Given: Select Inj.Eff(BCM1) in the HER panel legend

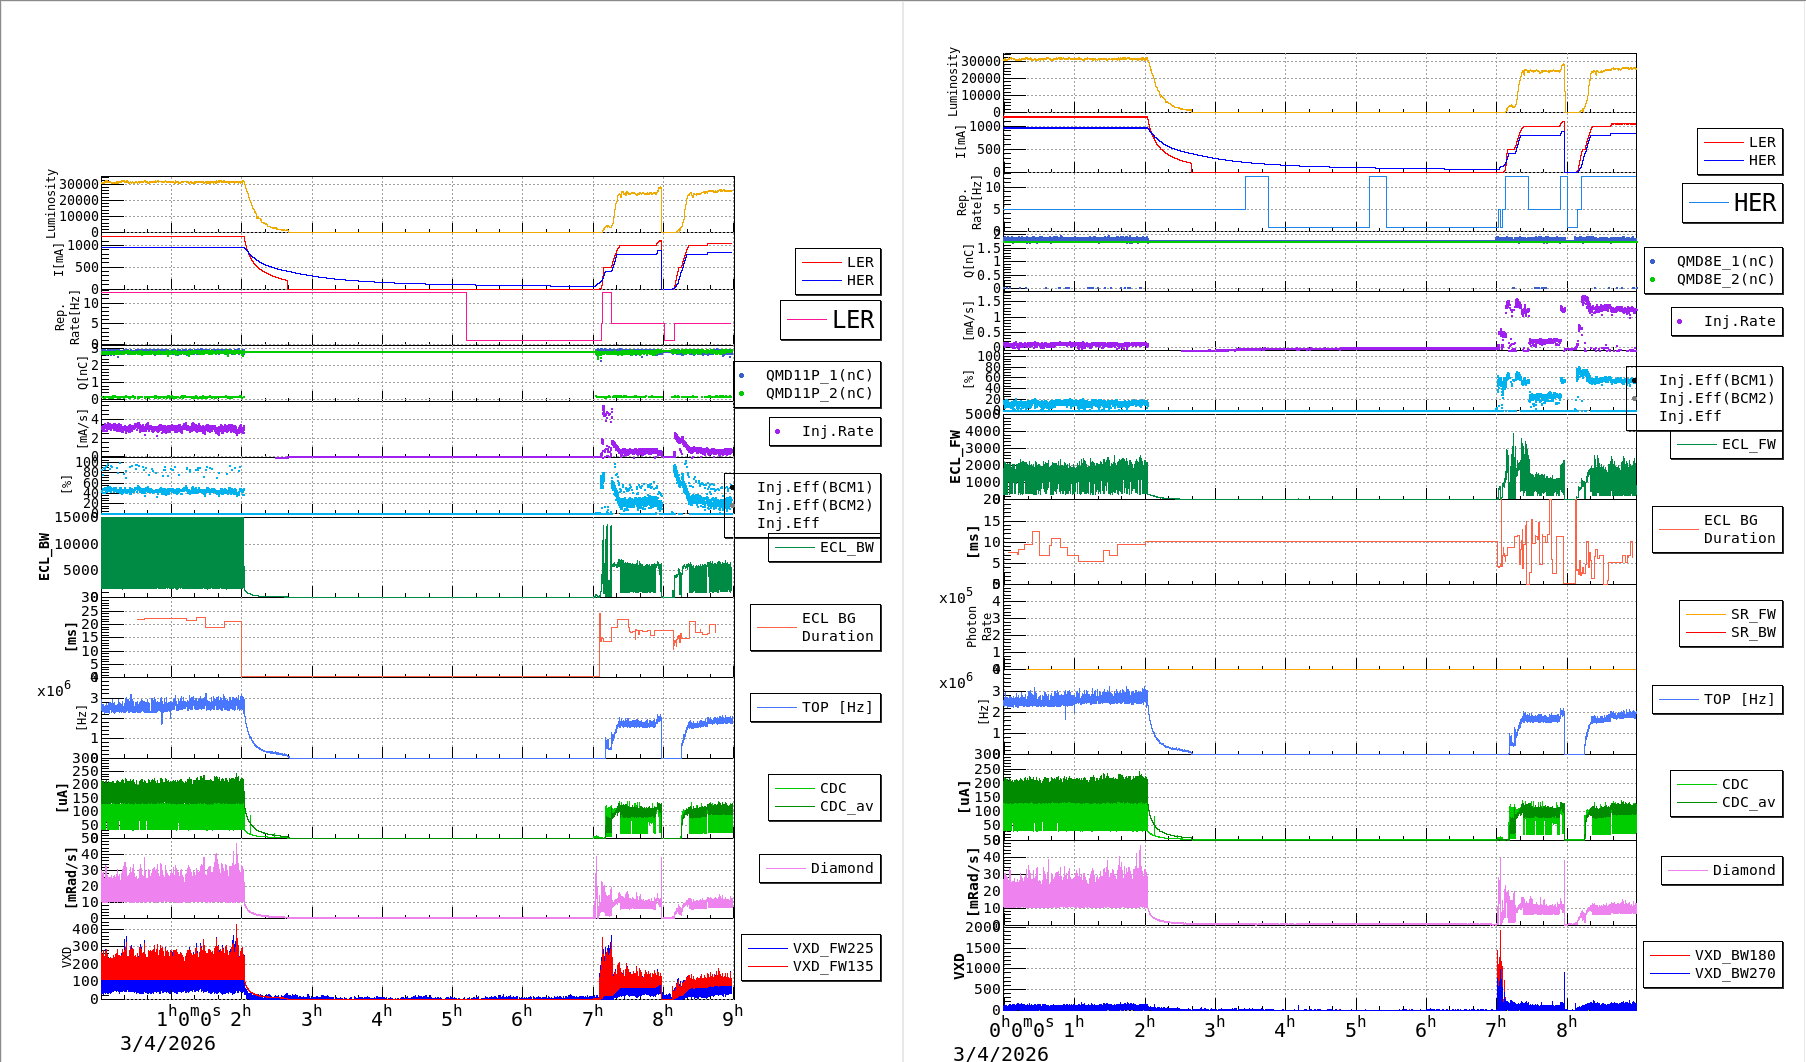Looking at the screenshot, I should 1716,380.
